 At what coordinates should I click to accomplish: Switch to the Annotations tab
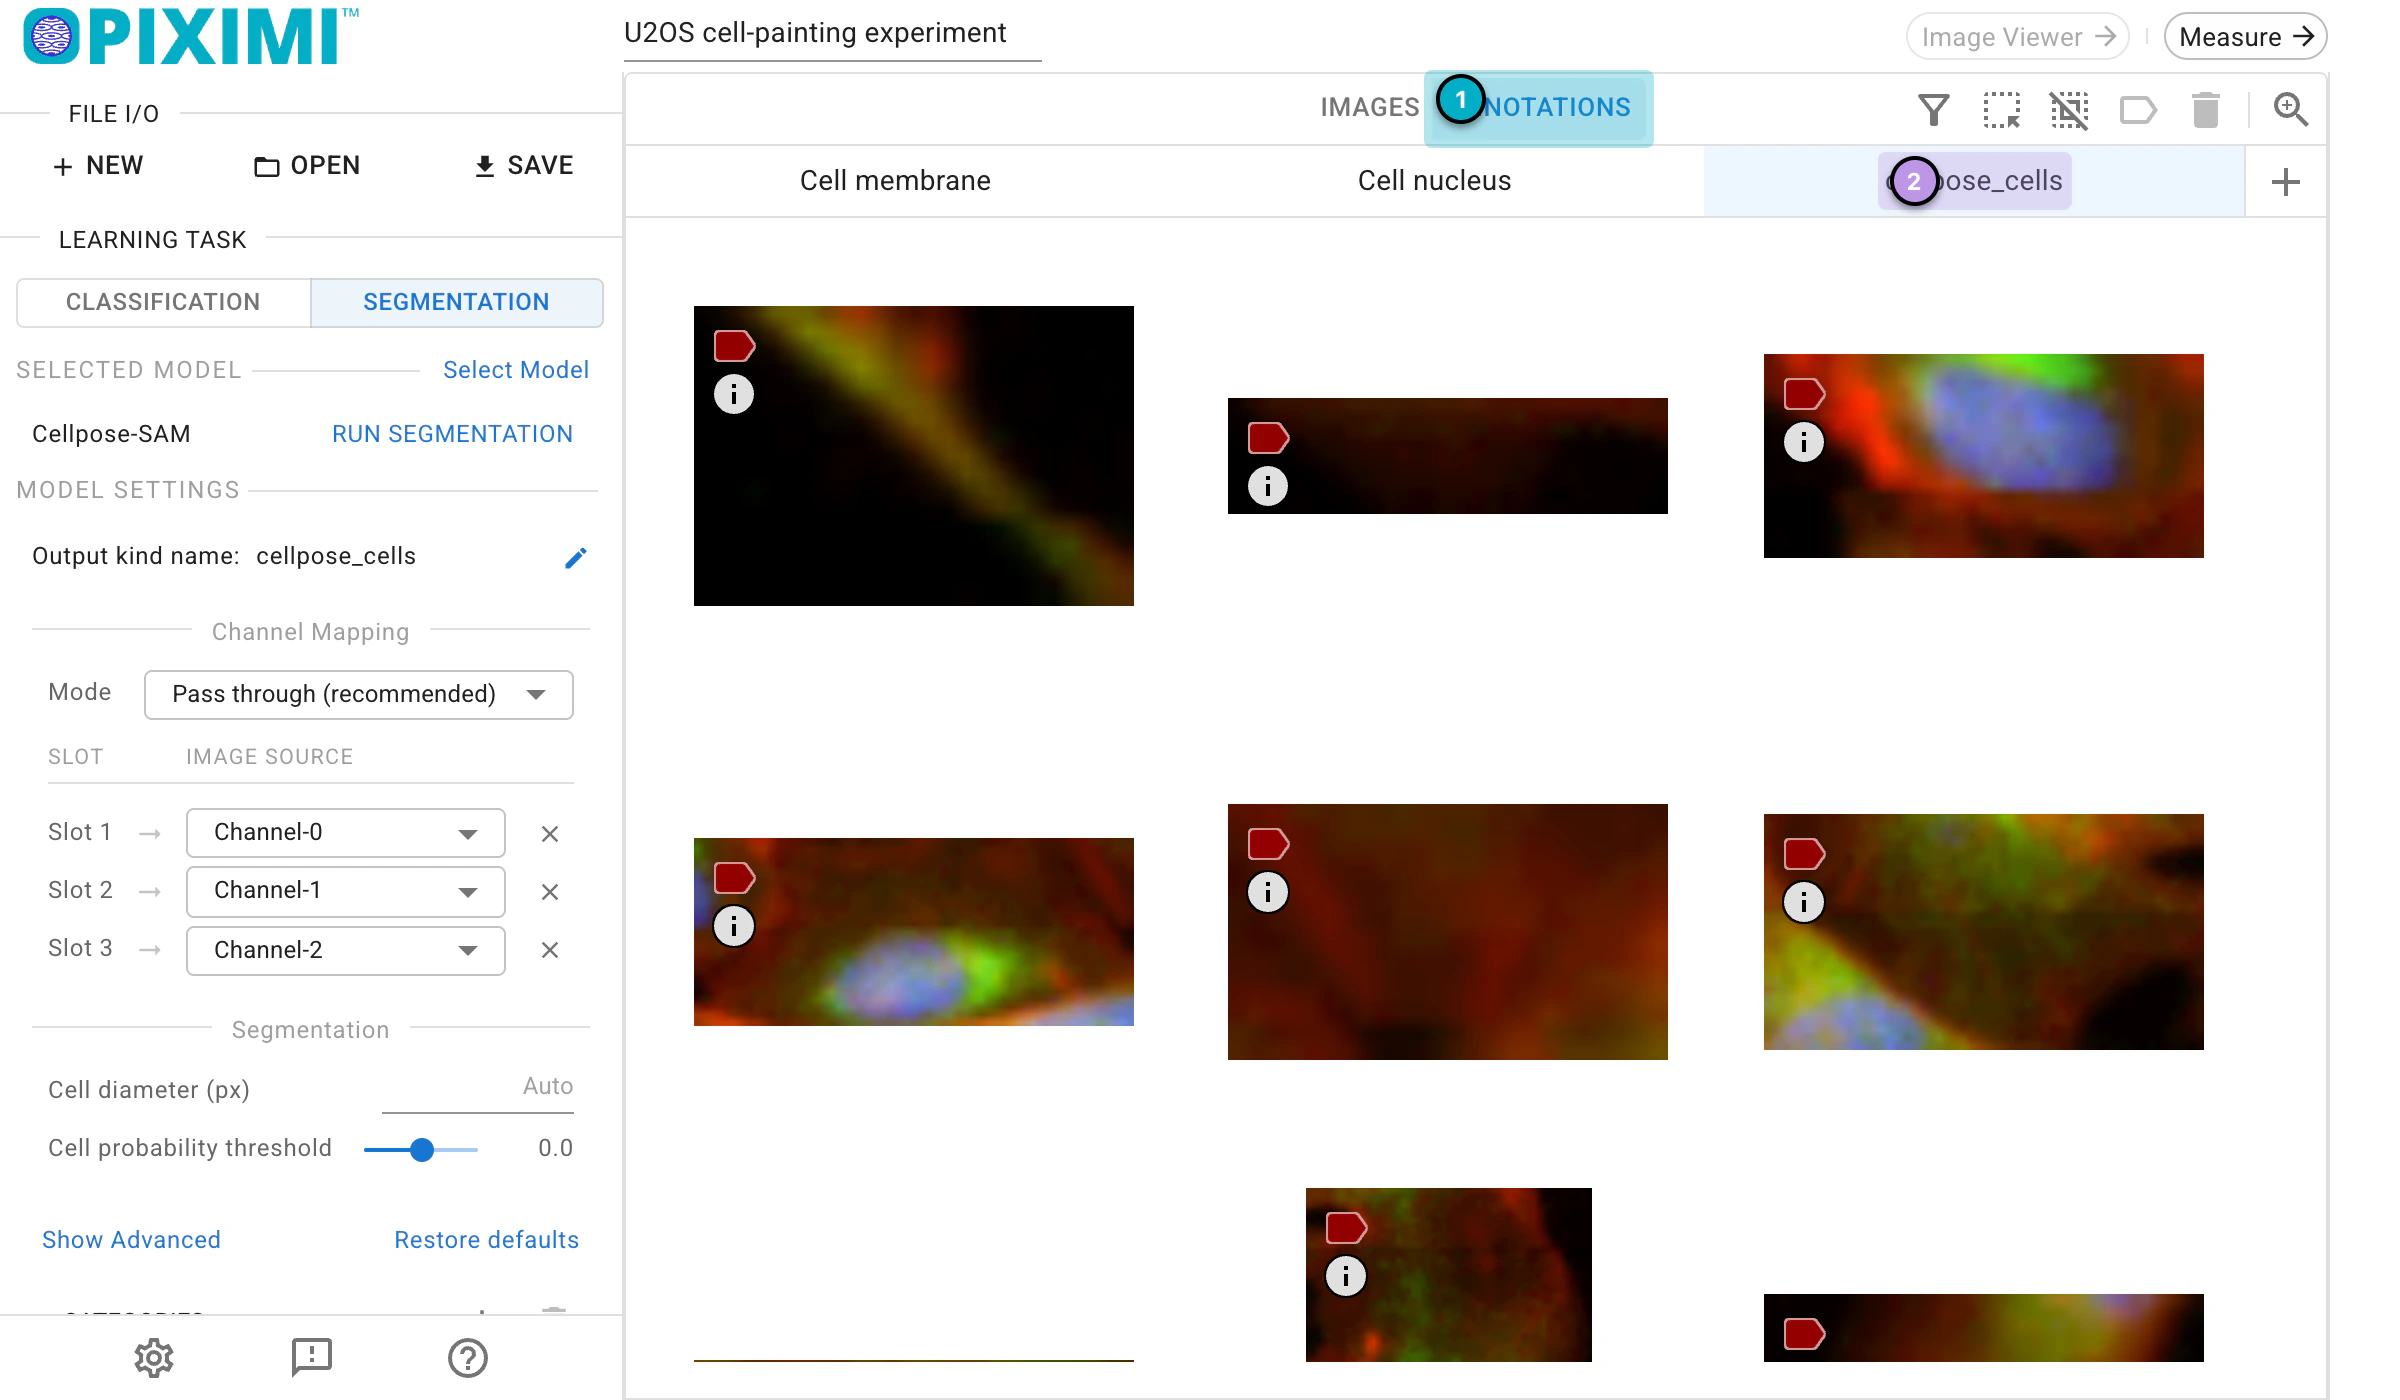pyautogui.click(x=1538, y=107)
